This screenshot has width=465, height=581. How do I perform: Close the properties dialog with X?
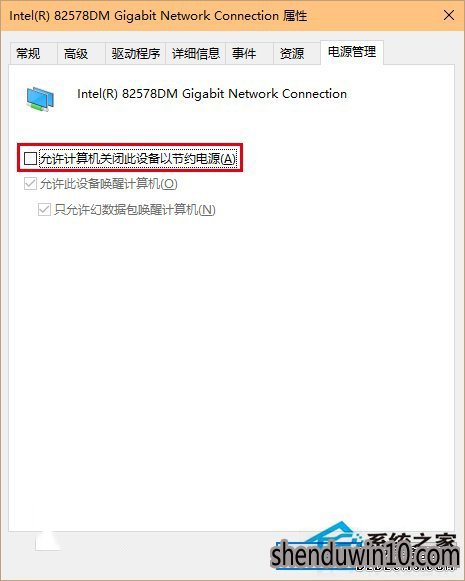pyautogui.click(x=449, y=15)
